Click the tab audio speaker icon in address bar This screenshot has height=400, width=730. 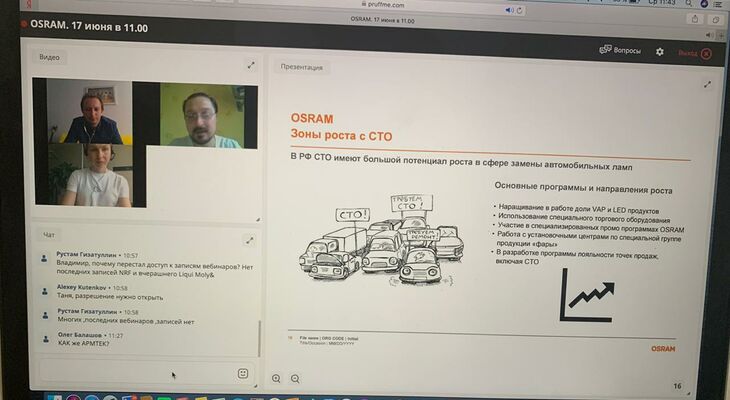click(x=509, y=10)
